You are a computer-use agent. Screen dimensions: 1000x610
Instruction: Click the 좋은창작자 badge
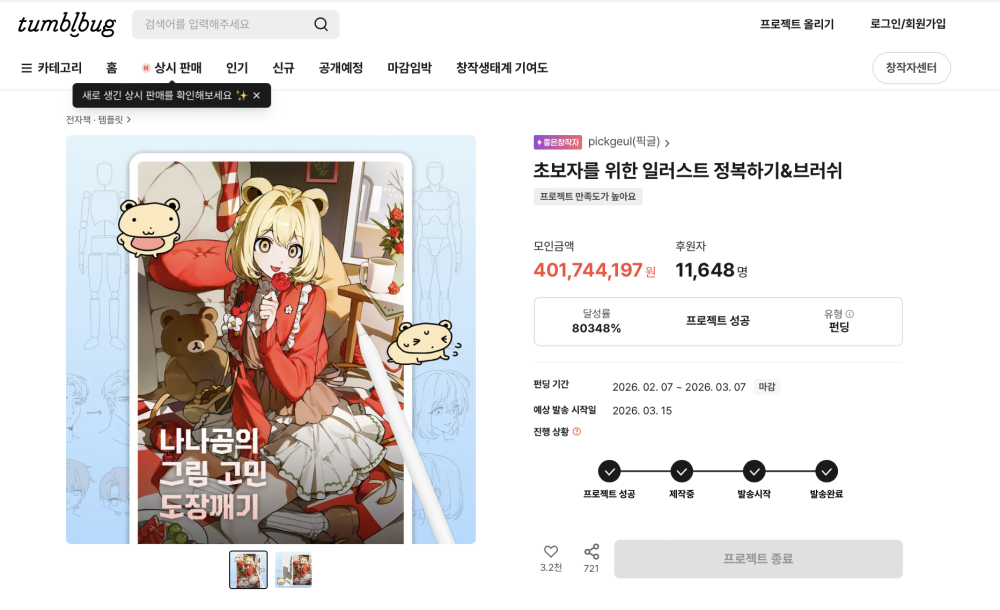click(557, 142)
